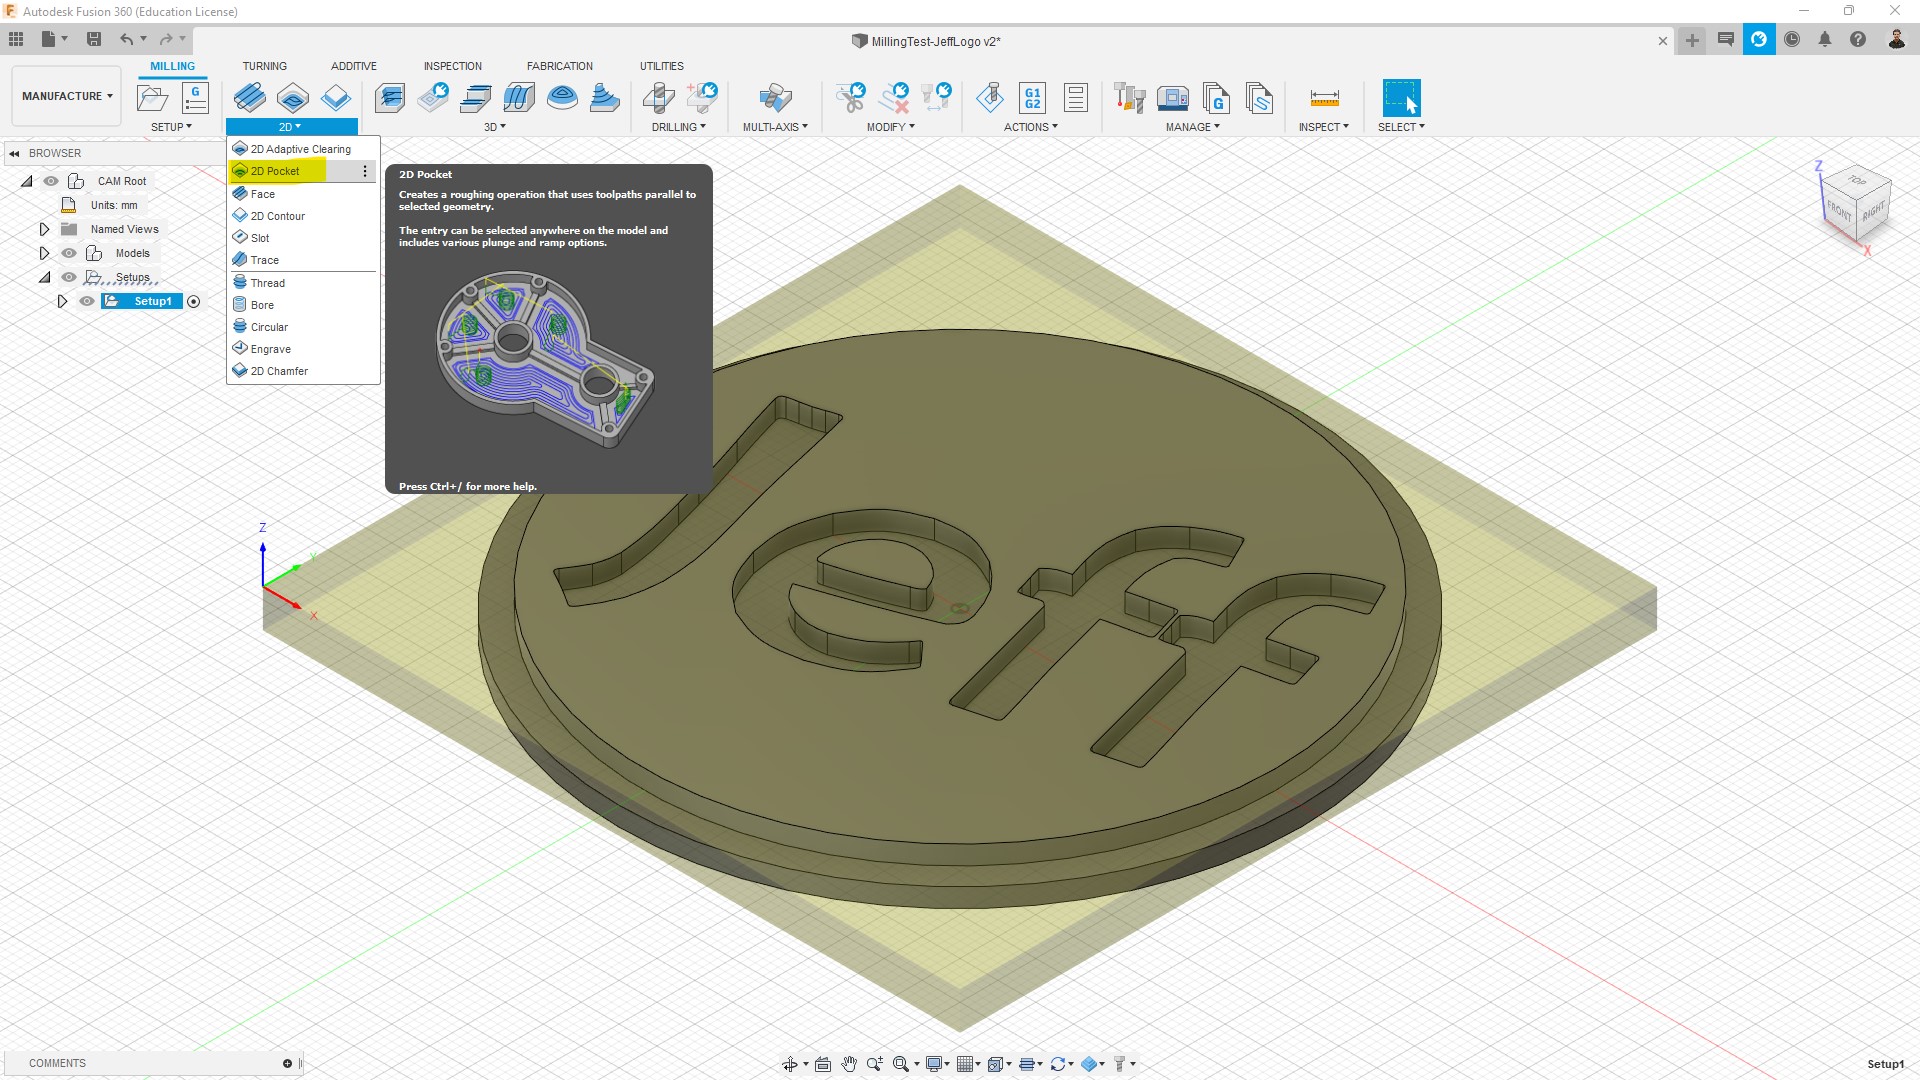Click the Post Process G1G2 icon
This screenshot has width=1920, height=1080.
(x=1032, y=97)
